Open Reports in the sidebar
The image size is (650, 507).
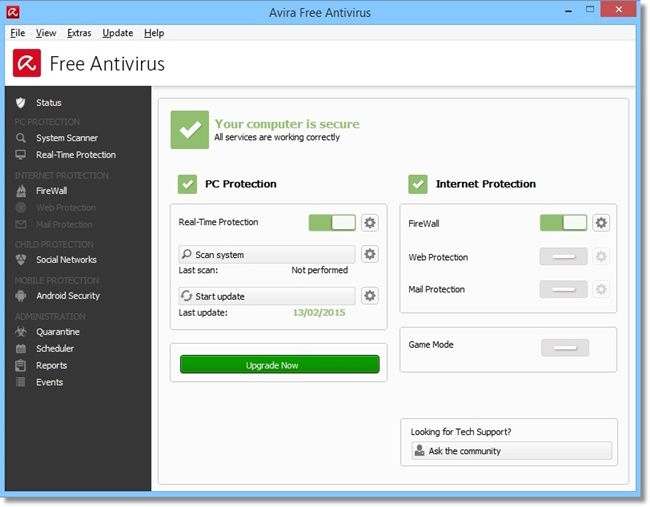click(51, 365)
